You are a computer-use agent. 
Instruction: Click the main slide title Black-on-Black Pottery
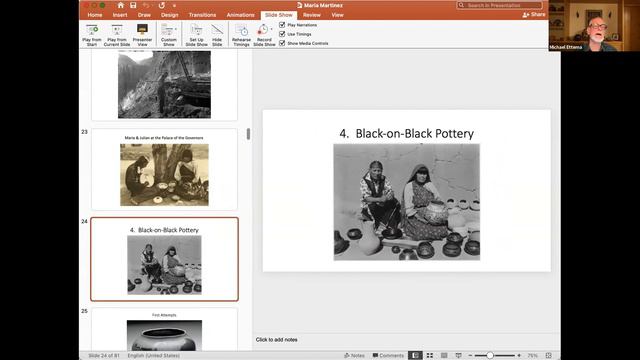[407, 133]
